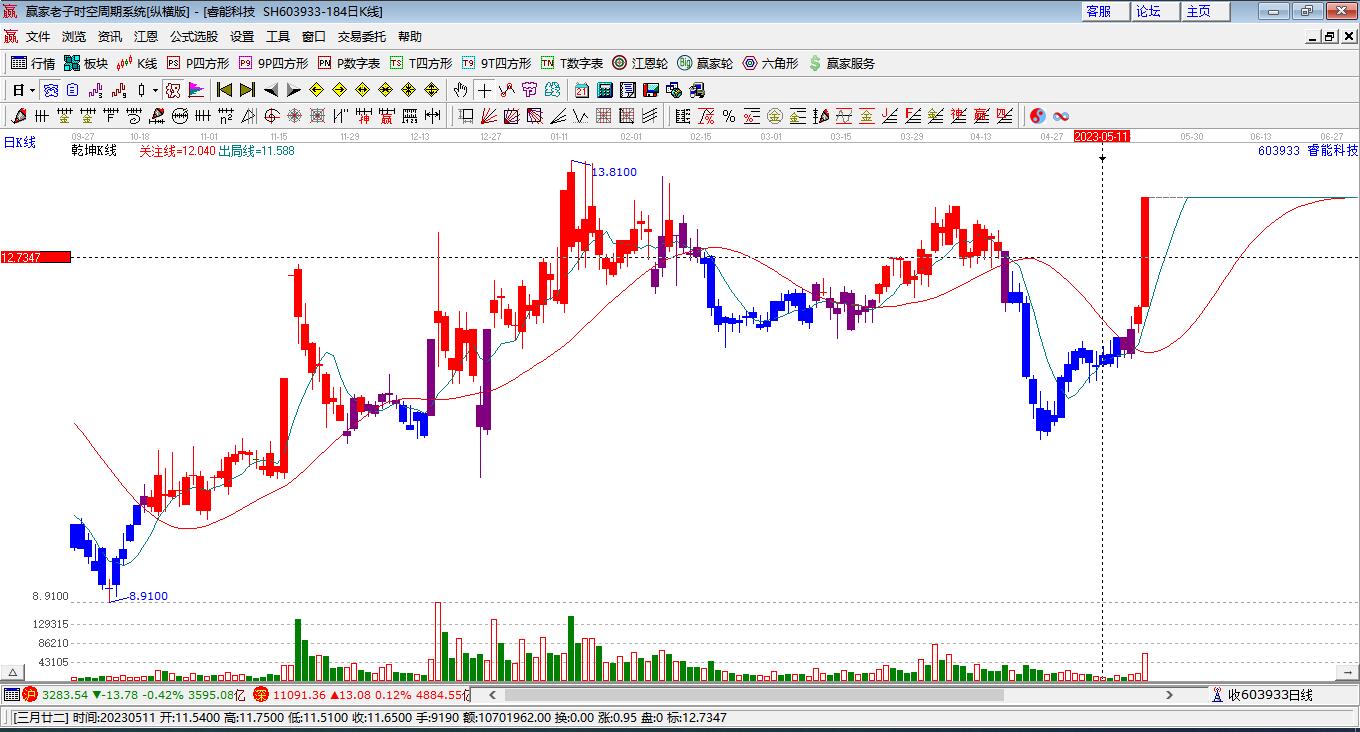Click the yellow diamond right-arrow icon
1360x732 pixels.
340,90
